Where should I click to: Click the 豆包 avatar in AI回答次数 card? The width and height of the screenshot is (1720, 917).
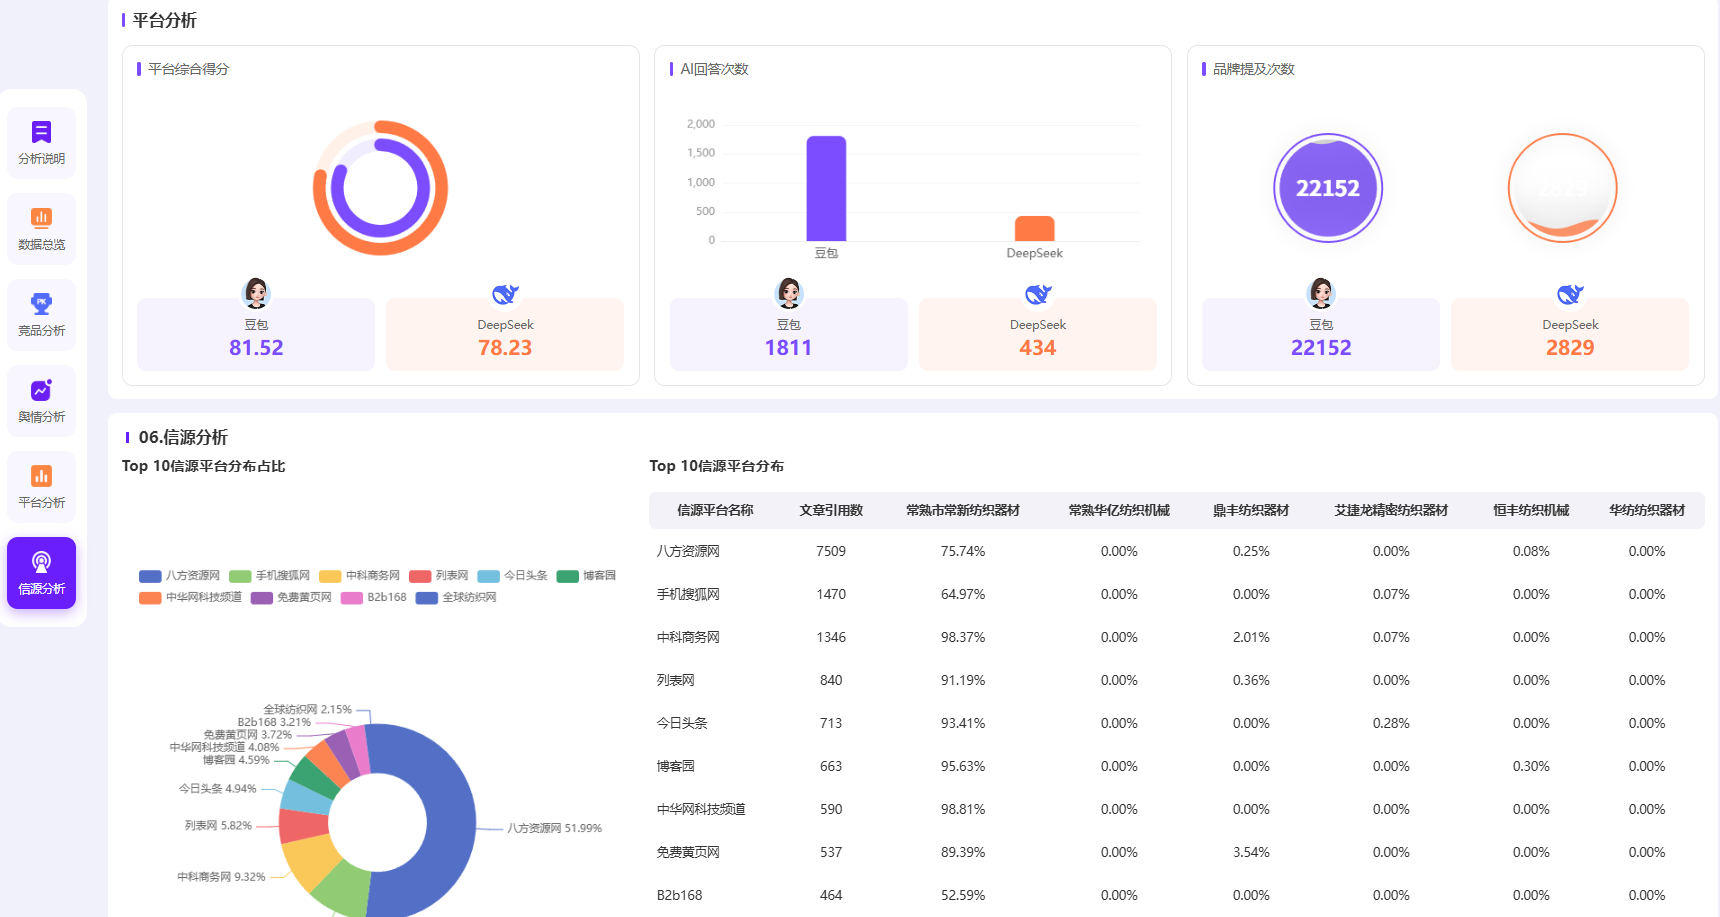[x=789, y=293]
